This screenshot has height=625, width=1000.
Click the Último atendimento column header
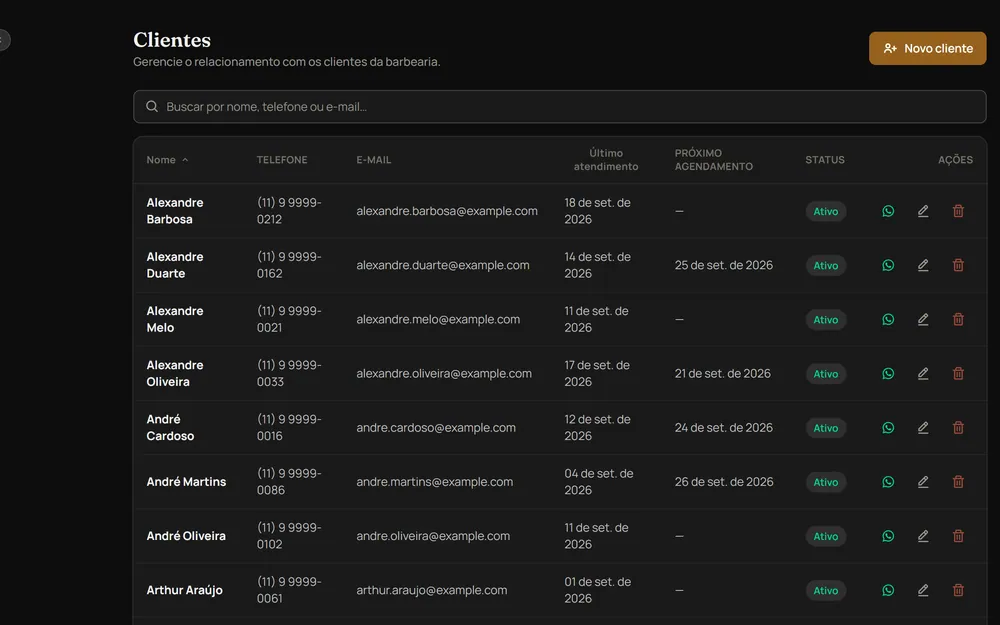[x=606, y=160]
